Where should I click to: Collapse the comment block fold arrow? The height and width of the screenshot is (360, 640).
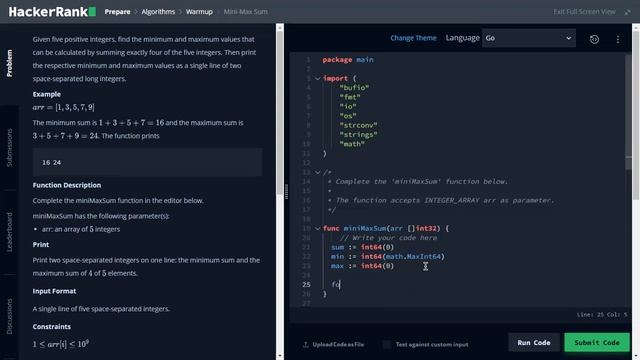click(x=318, y=172)
